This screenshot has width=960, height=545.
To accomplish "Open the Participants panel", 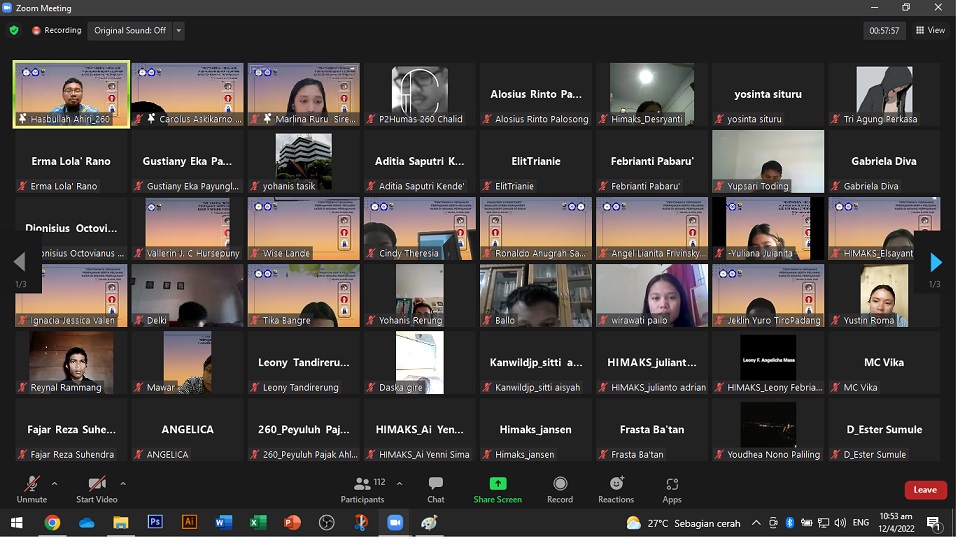I will (x=363, y=489).
